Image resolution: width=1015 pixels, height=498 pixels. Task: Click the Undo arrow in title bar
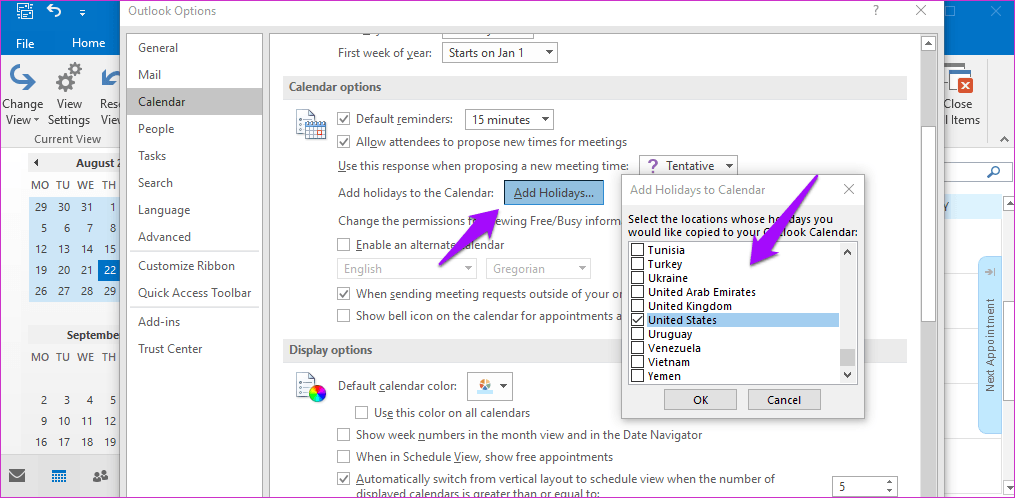tap(55, 11)
